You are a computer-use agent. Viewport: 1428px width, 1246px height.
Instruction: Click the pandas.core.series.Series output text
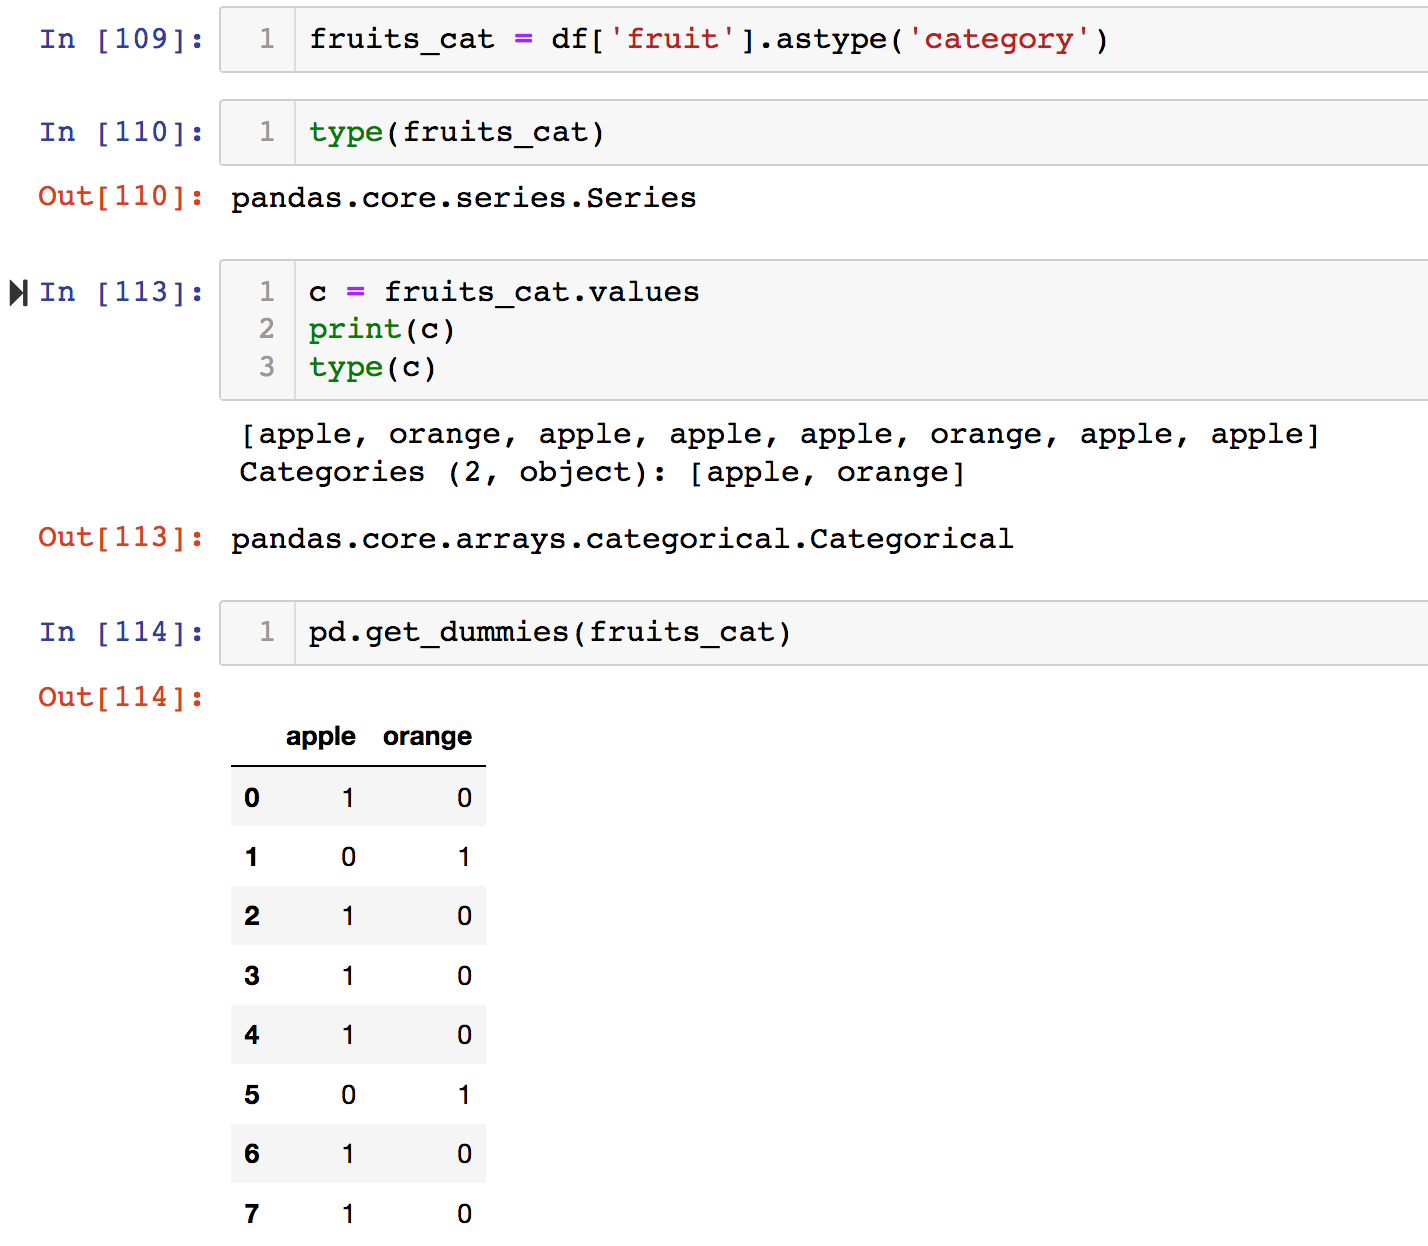click(x=463, y=198)
